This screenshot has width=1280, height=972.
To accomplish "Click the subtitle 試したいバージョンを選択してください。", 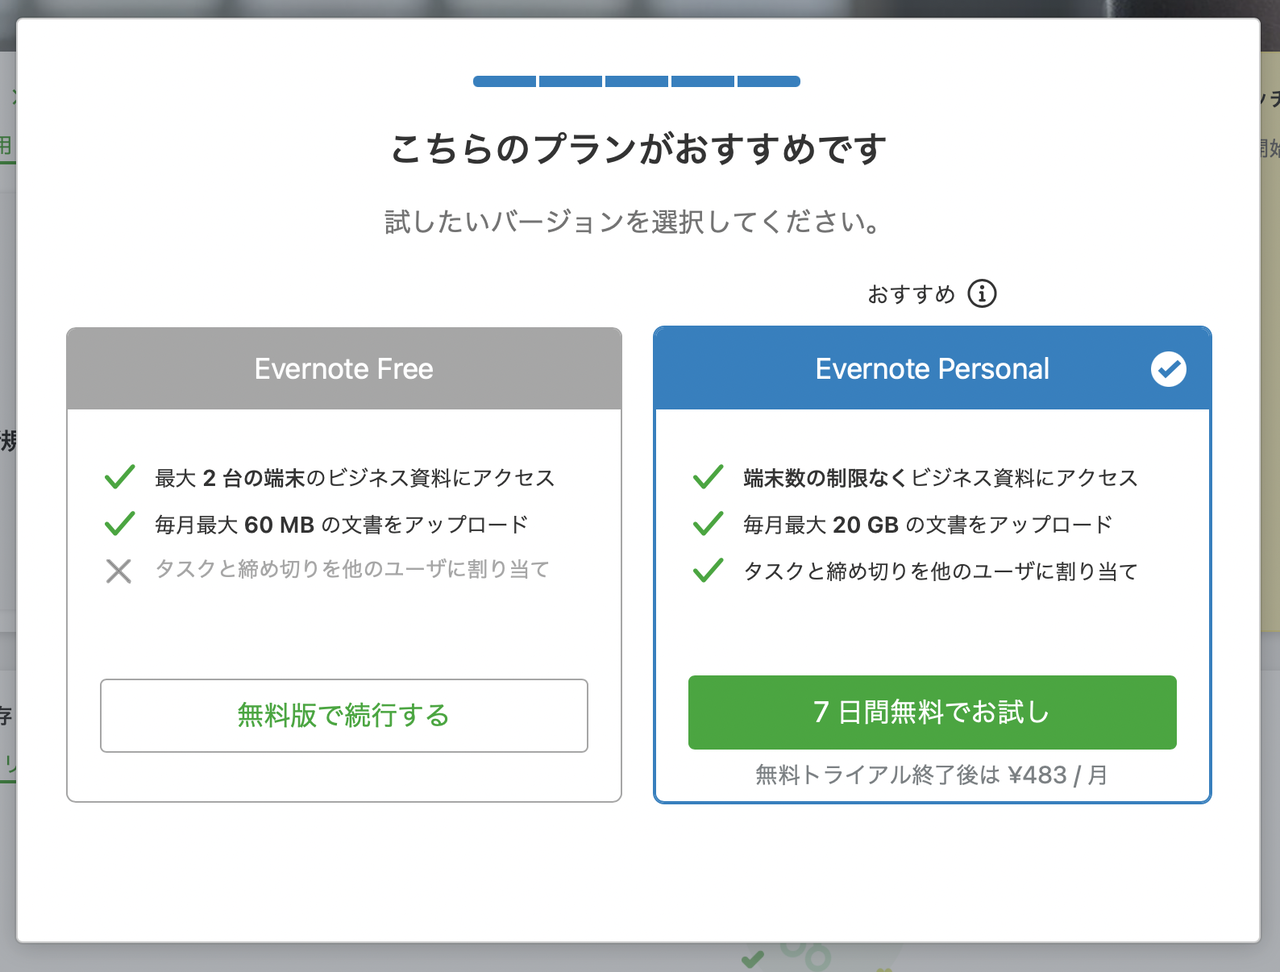I will point(634,222).
